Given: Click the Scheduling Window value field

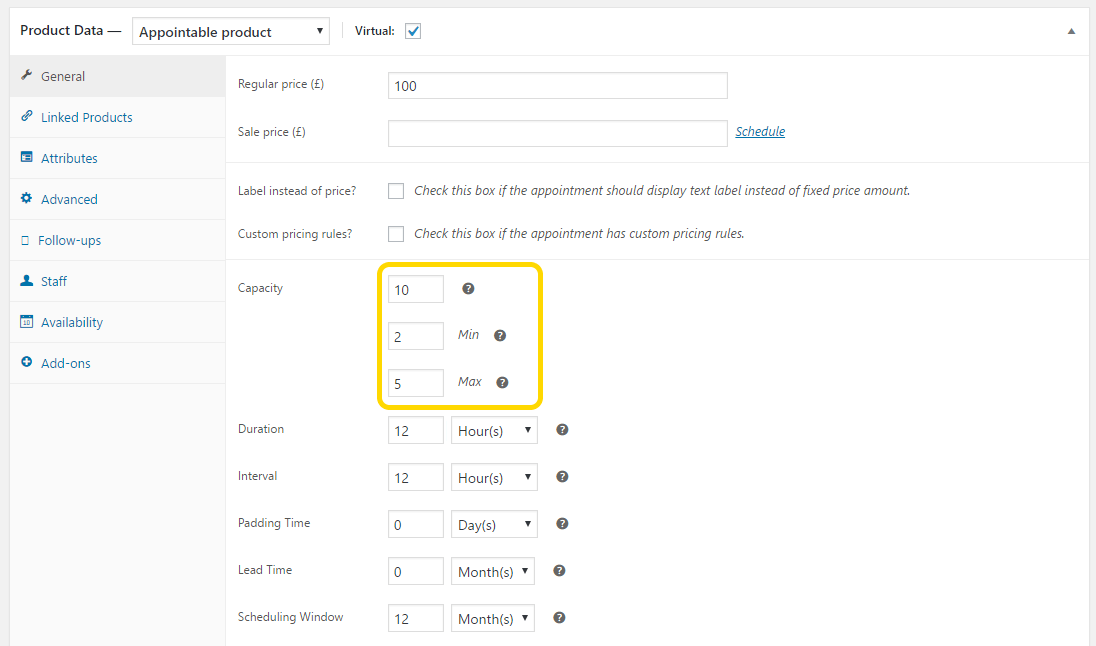Looking at the screenshot, I should click(416, 618).
